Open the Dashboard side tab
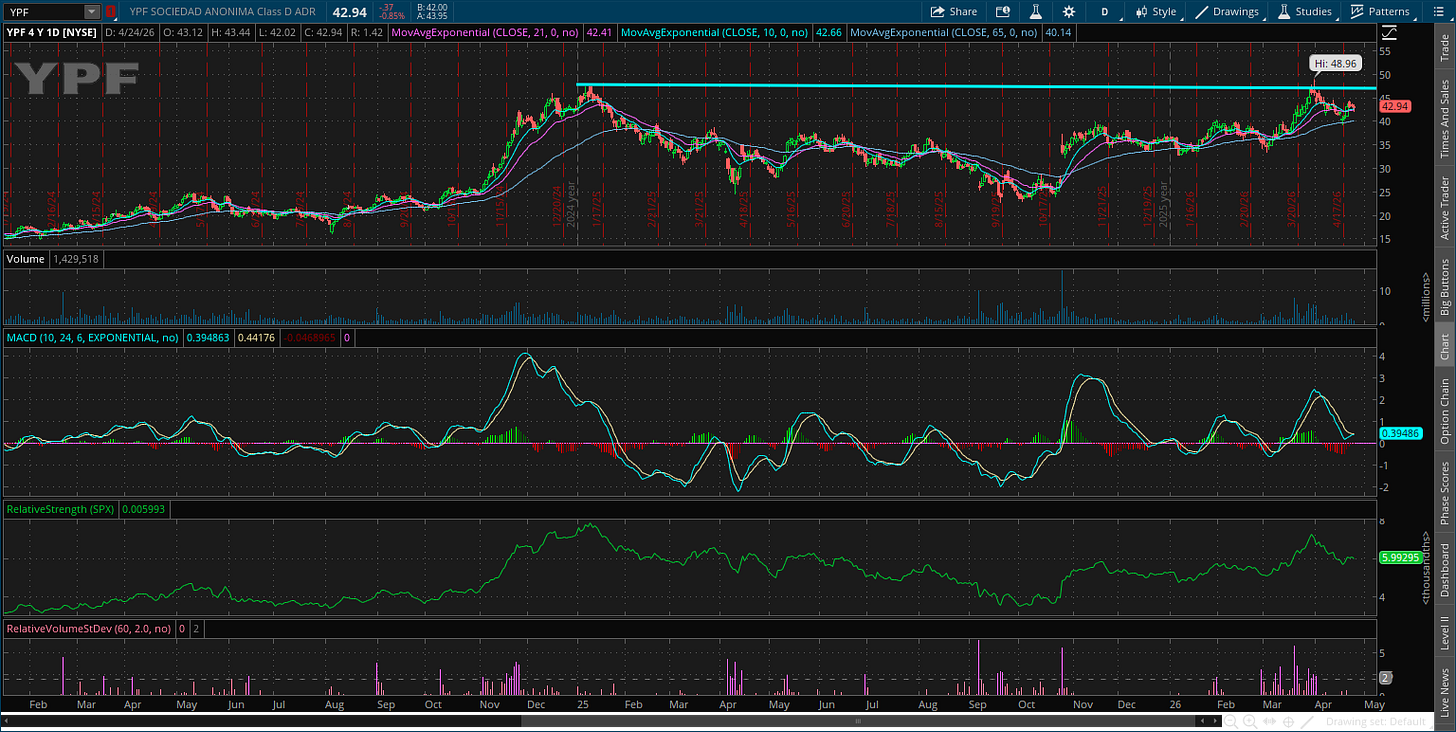The height and width of the screenshot is (732, 1456). click(x=1445, y=569)
